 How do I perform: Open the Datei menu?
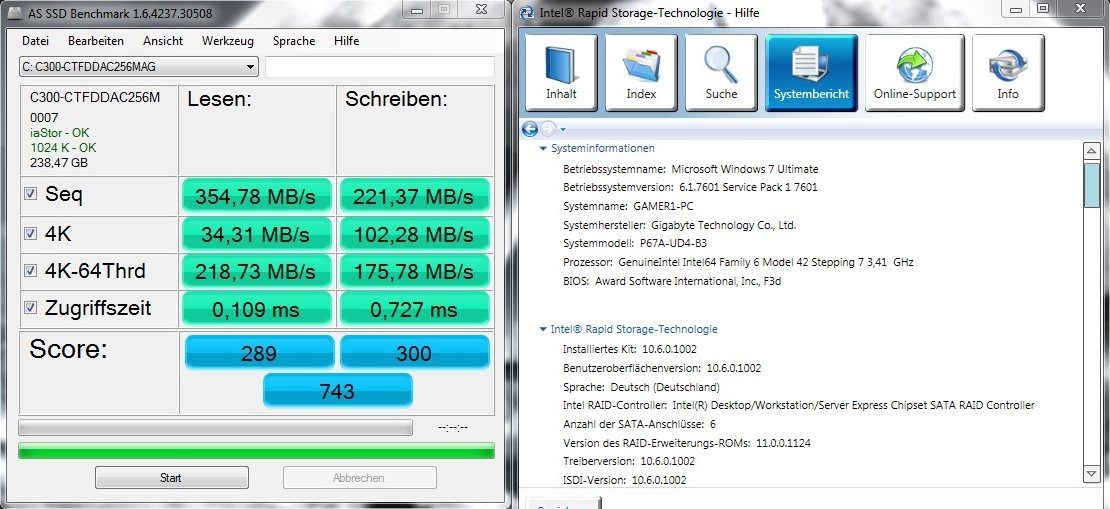click(x=35, y=41)
